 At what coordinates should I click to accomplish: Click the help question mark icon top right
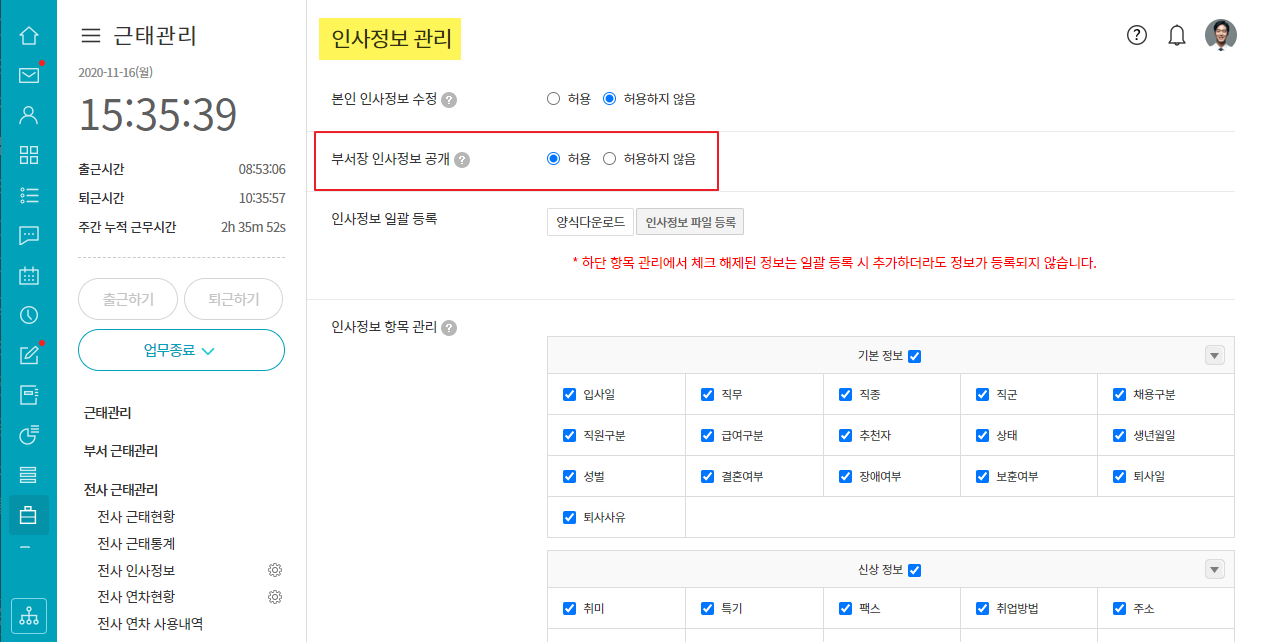[1137, 35]
